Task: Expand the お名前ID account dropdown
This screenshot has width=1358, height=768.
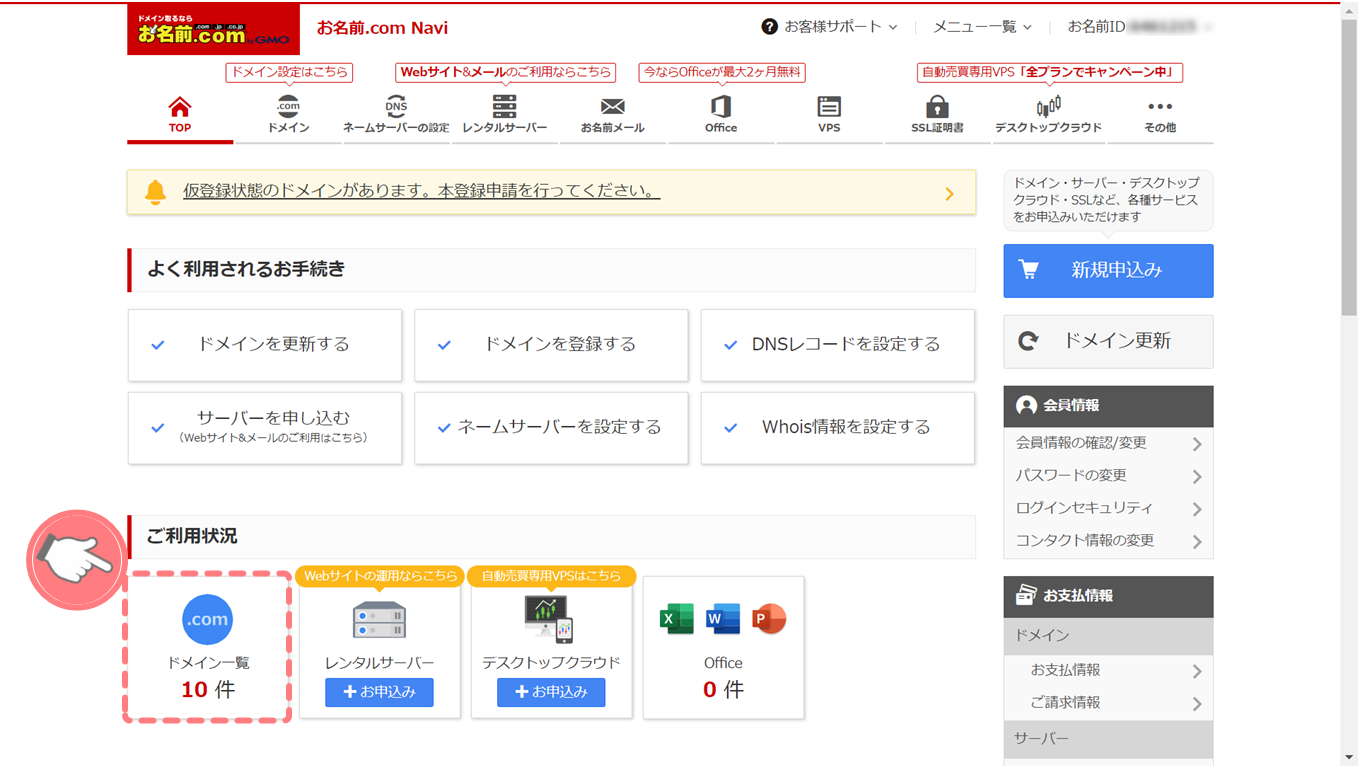Action: click(x=1139, y=27)
